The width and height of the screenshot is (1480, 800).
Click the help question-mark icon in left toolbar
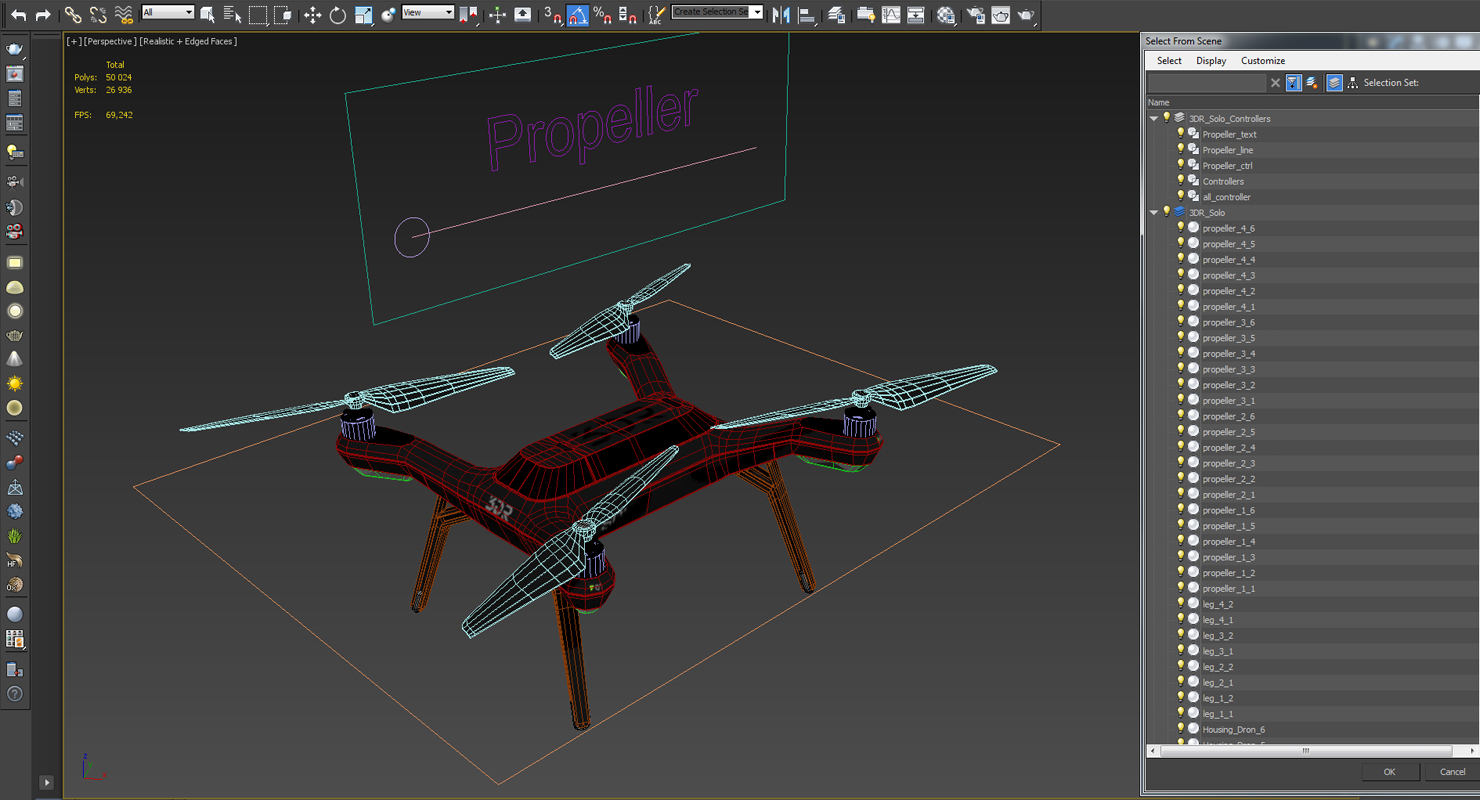[14, 693]
